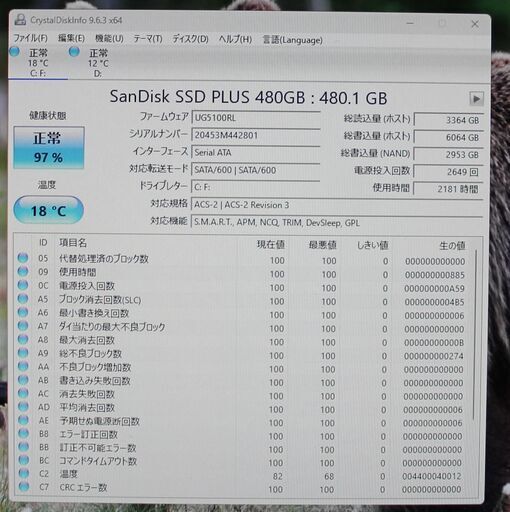Click the インターフェース field Serial ATA
Image resolution: width=510 pixels, height=512 pixels.
pyautogui.click(x=256, y=152)
